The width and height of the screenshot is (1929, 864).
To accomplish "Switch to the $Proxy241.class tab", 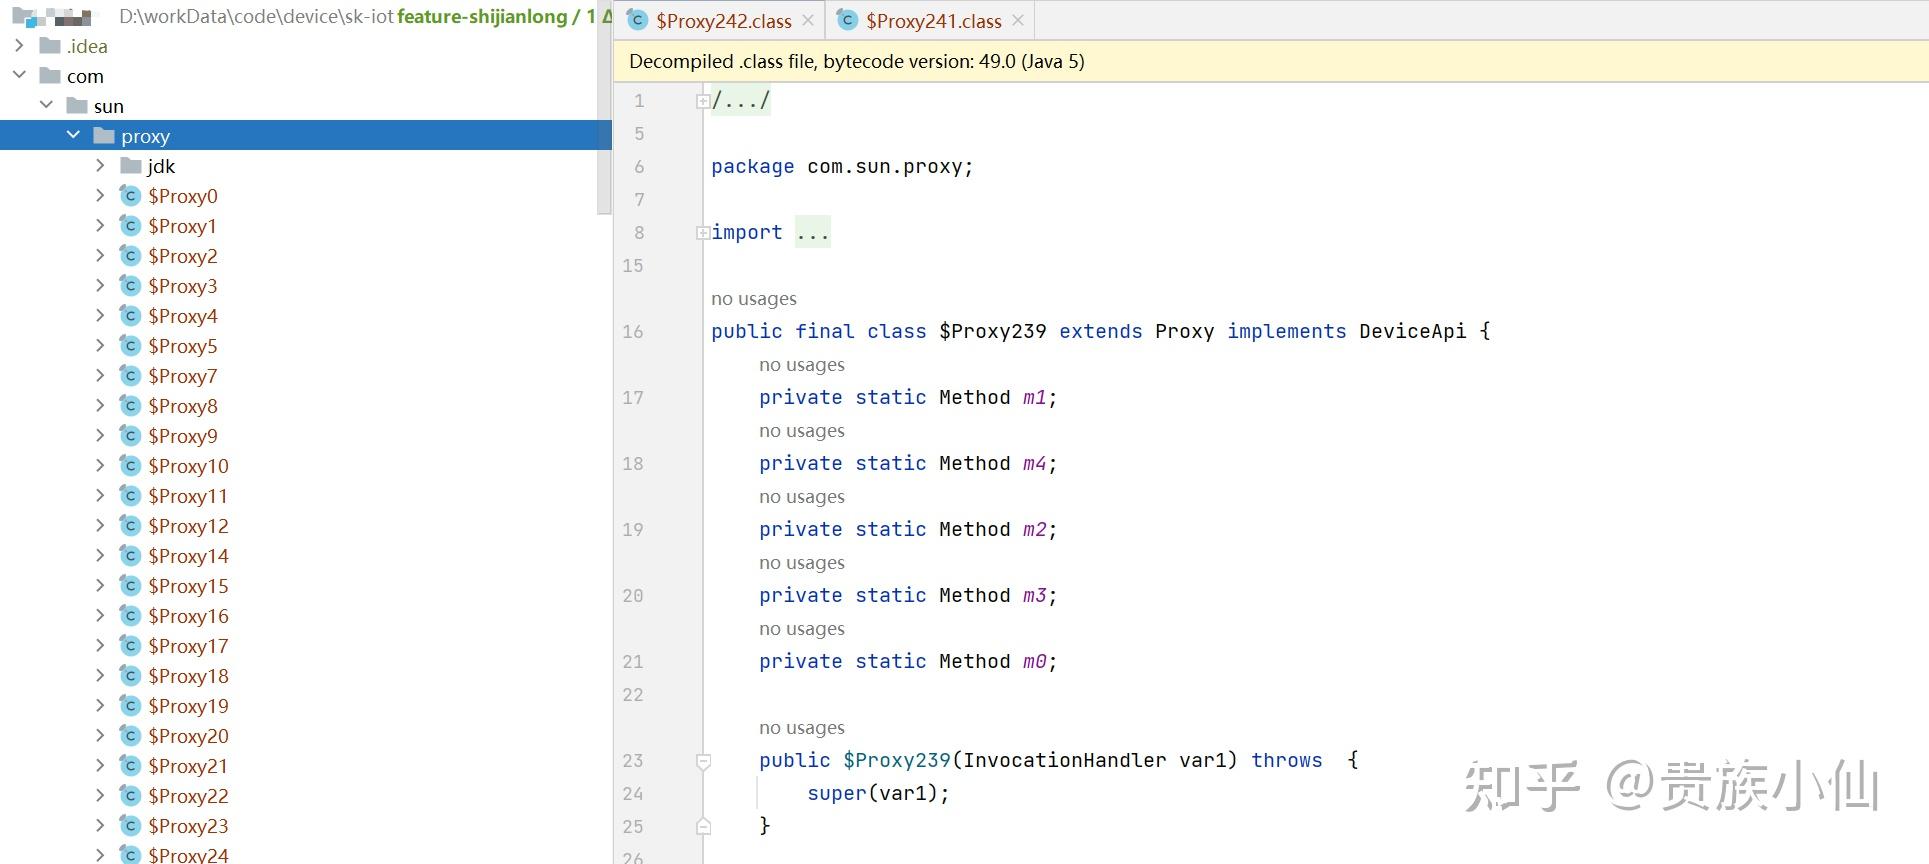I will [933, 21].
